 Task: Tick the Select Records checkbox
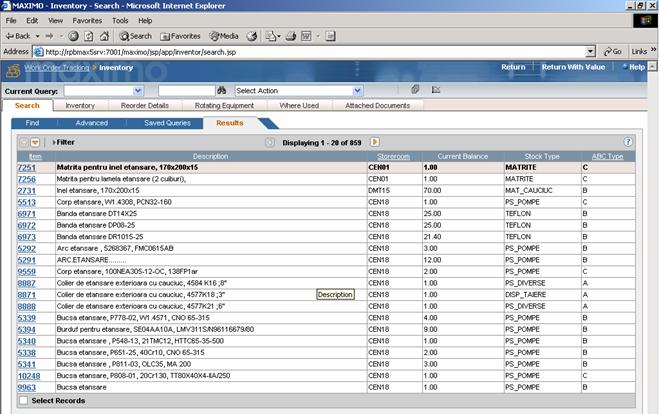24,401
